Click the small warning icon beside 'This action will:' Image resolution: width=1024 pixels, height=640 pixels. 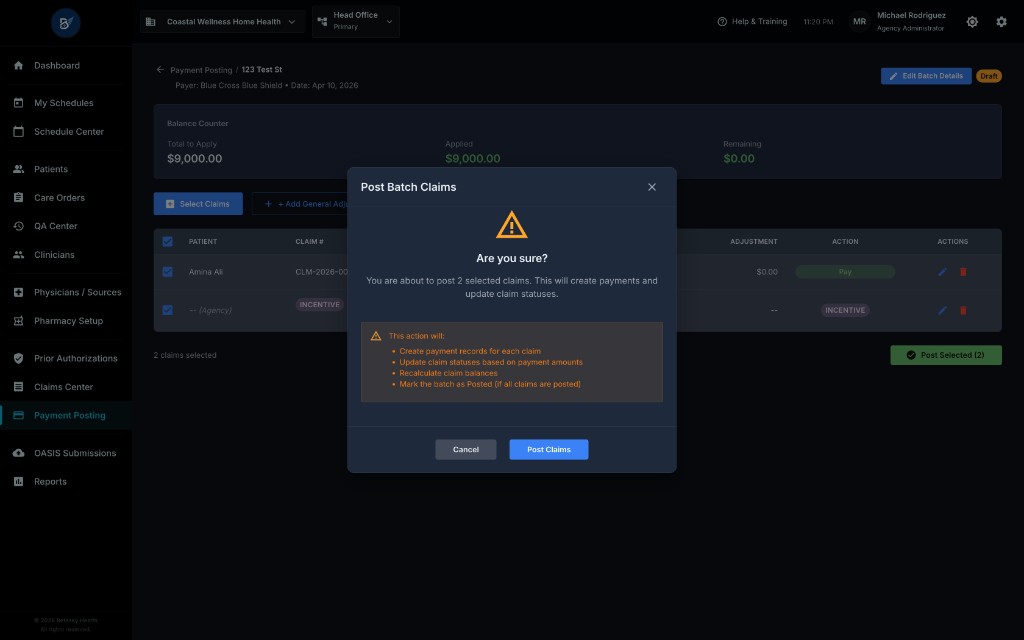click(x=376, y=336)
